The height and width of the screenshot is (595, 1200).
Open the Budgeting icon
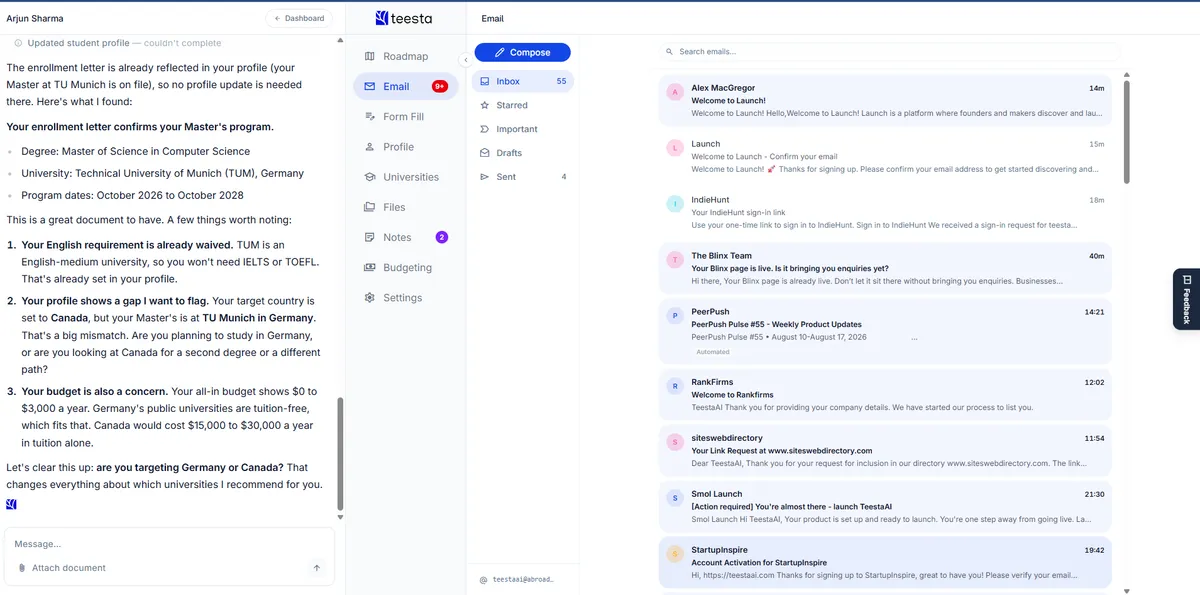(370, 267)
